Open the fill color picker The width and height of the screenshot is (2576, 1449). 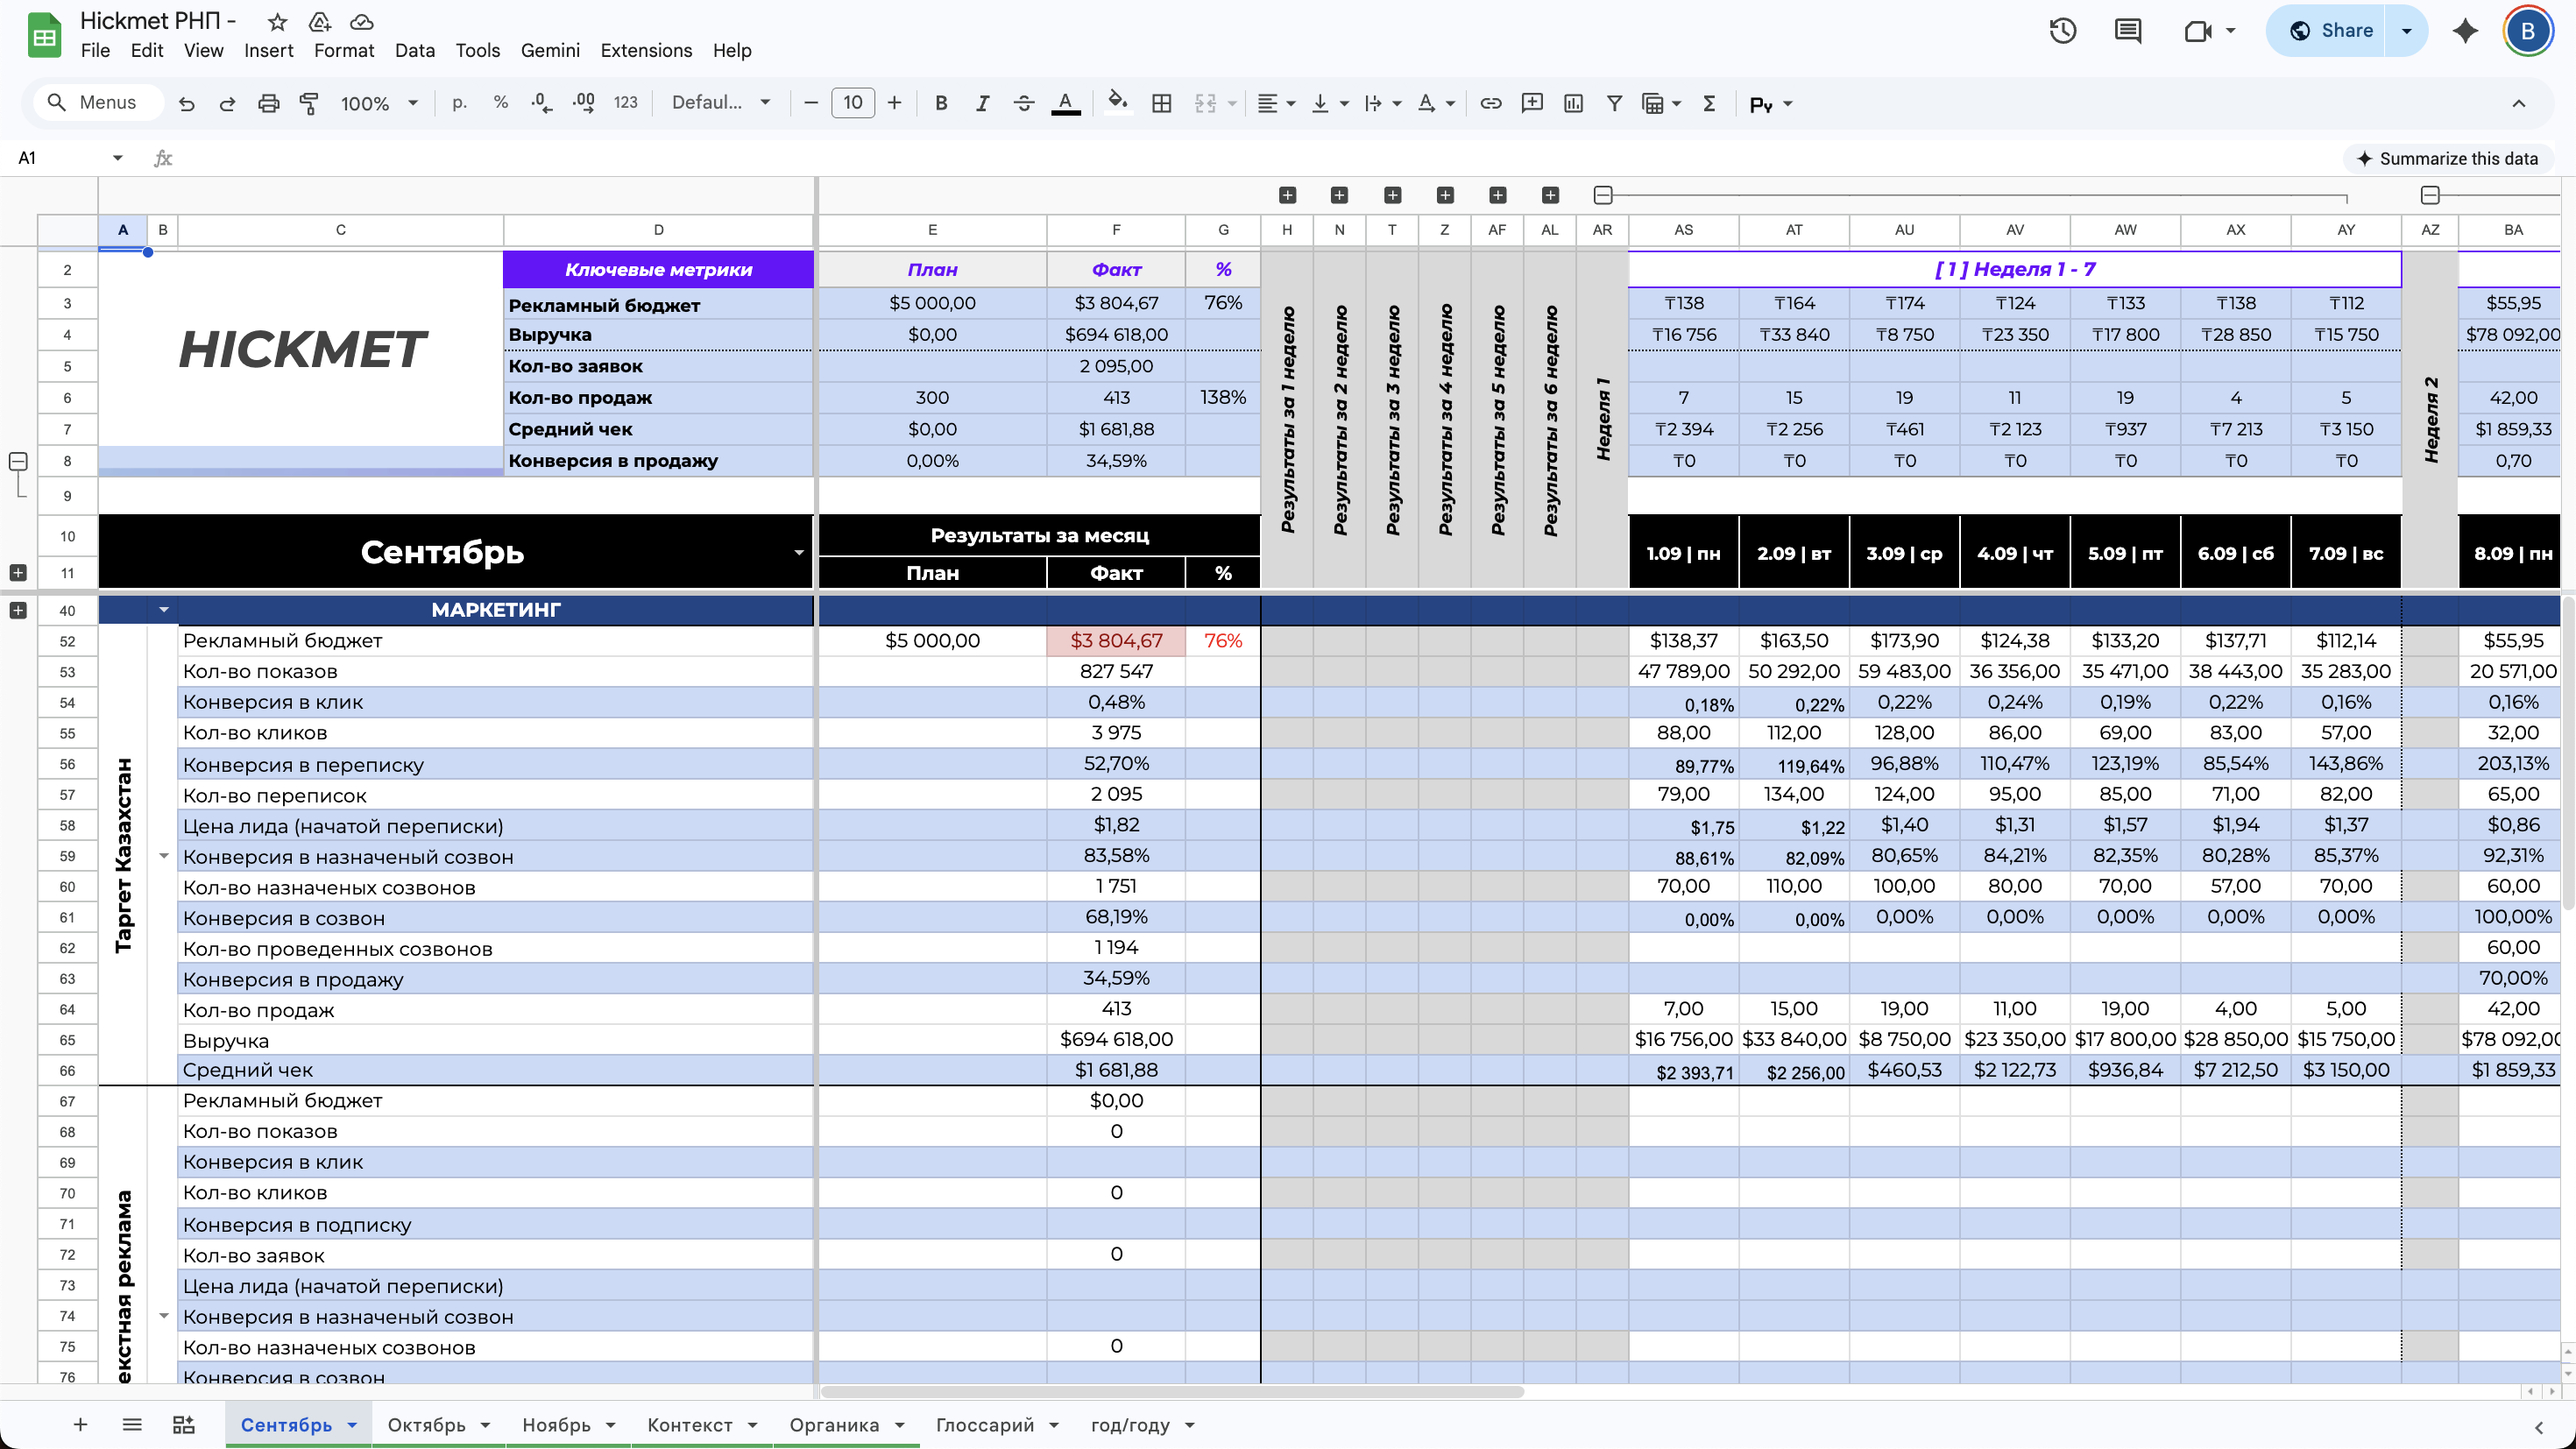tap(1118, 103)
